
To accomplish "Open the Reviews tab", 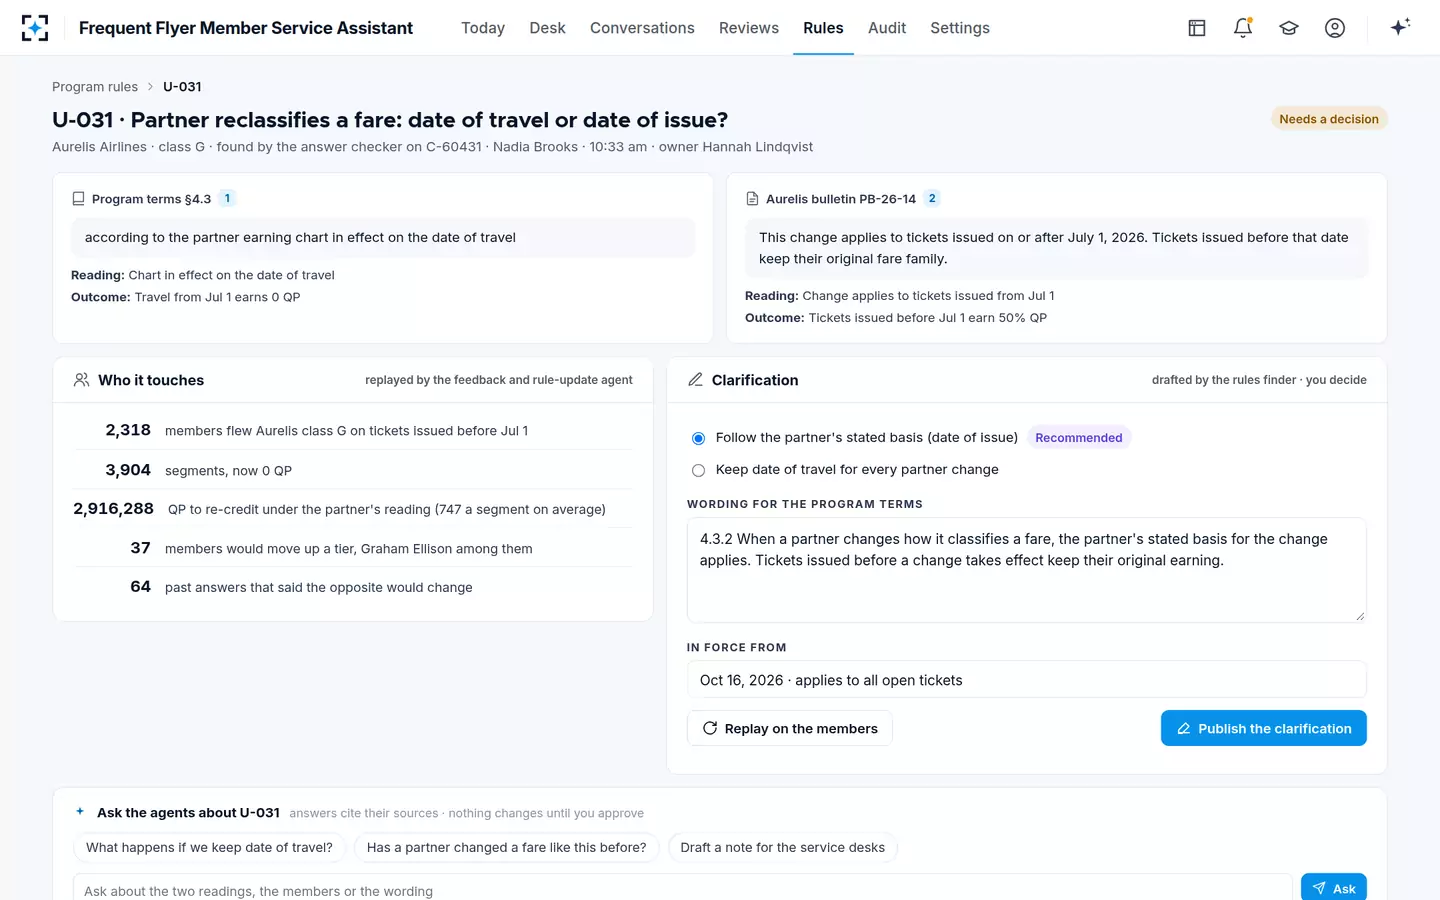I will (x=749, y=28).
